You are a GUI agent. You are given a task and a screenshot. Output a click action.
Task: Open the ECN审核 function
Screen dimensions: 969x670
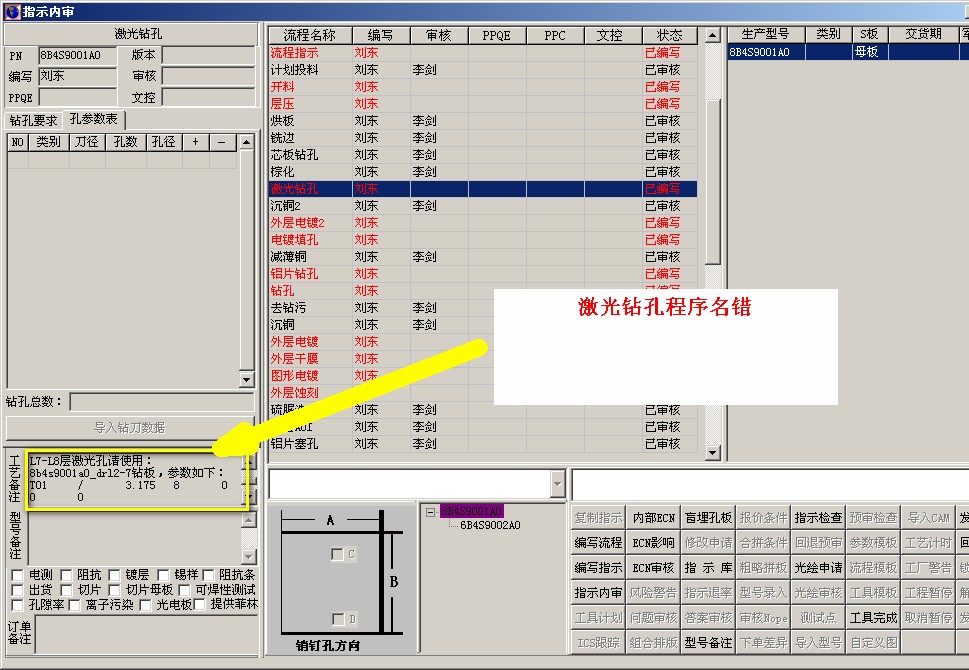(x=653, y=567)
